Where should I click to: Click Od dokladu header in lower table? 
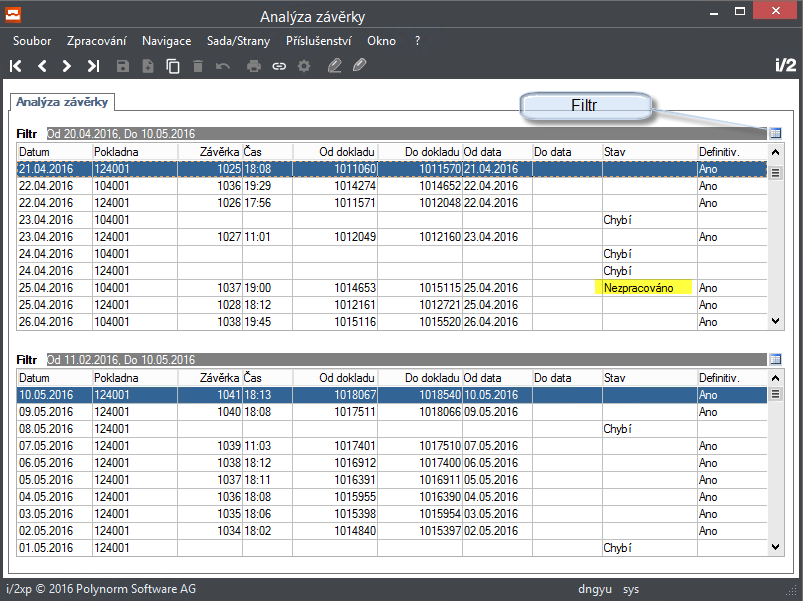[x=335, y=378]
